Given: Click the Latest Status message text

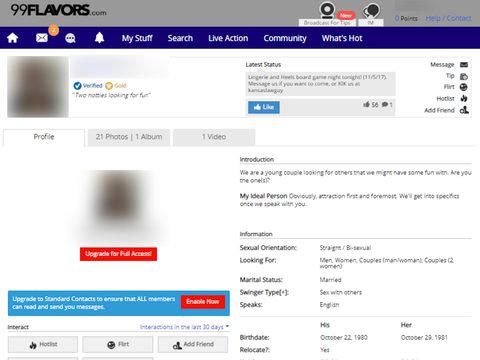Looking at the screenshot, I should click(317, 84).
